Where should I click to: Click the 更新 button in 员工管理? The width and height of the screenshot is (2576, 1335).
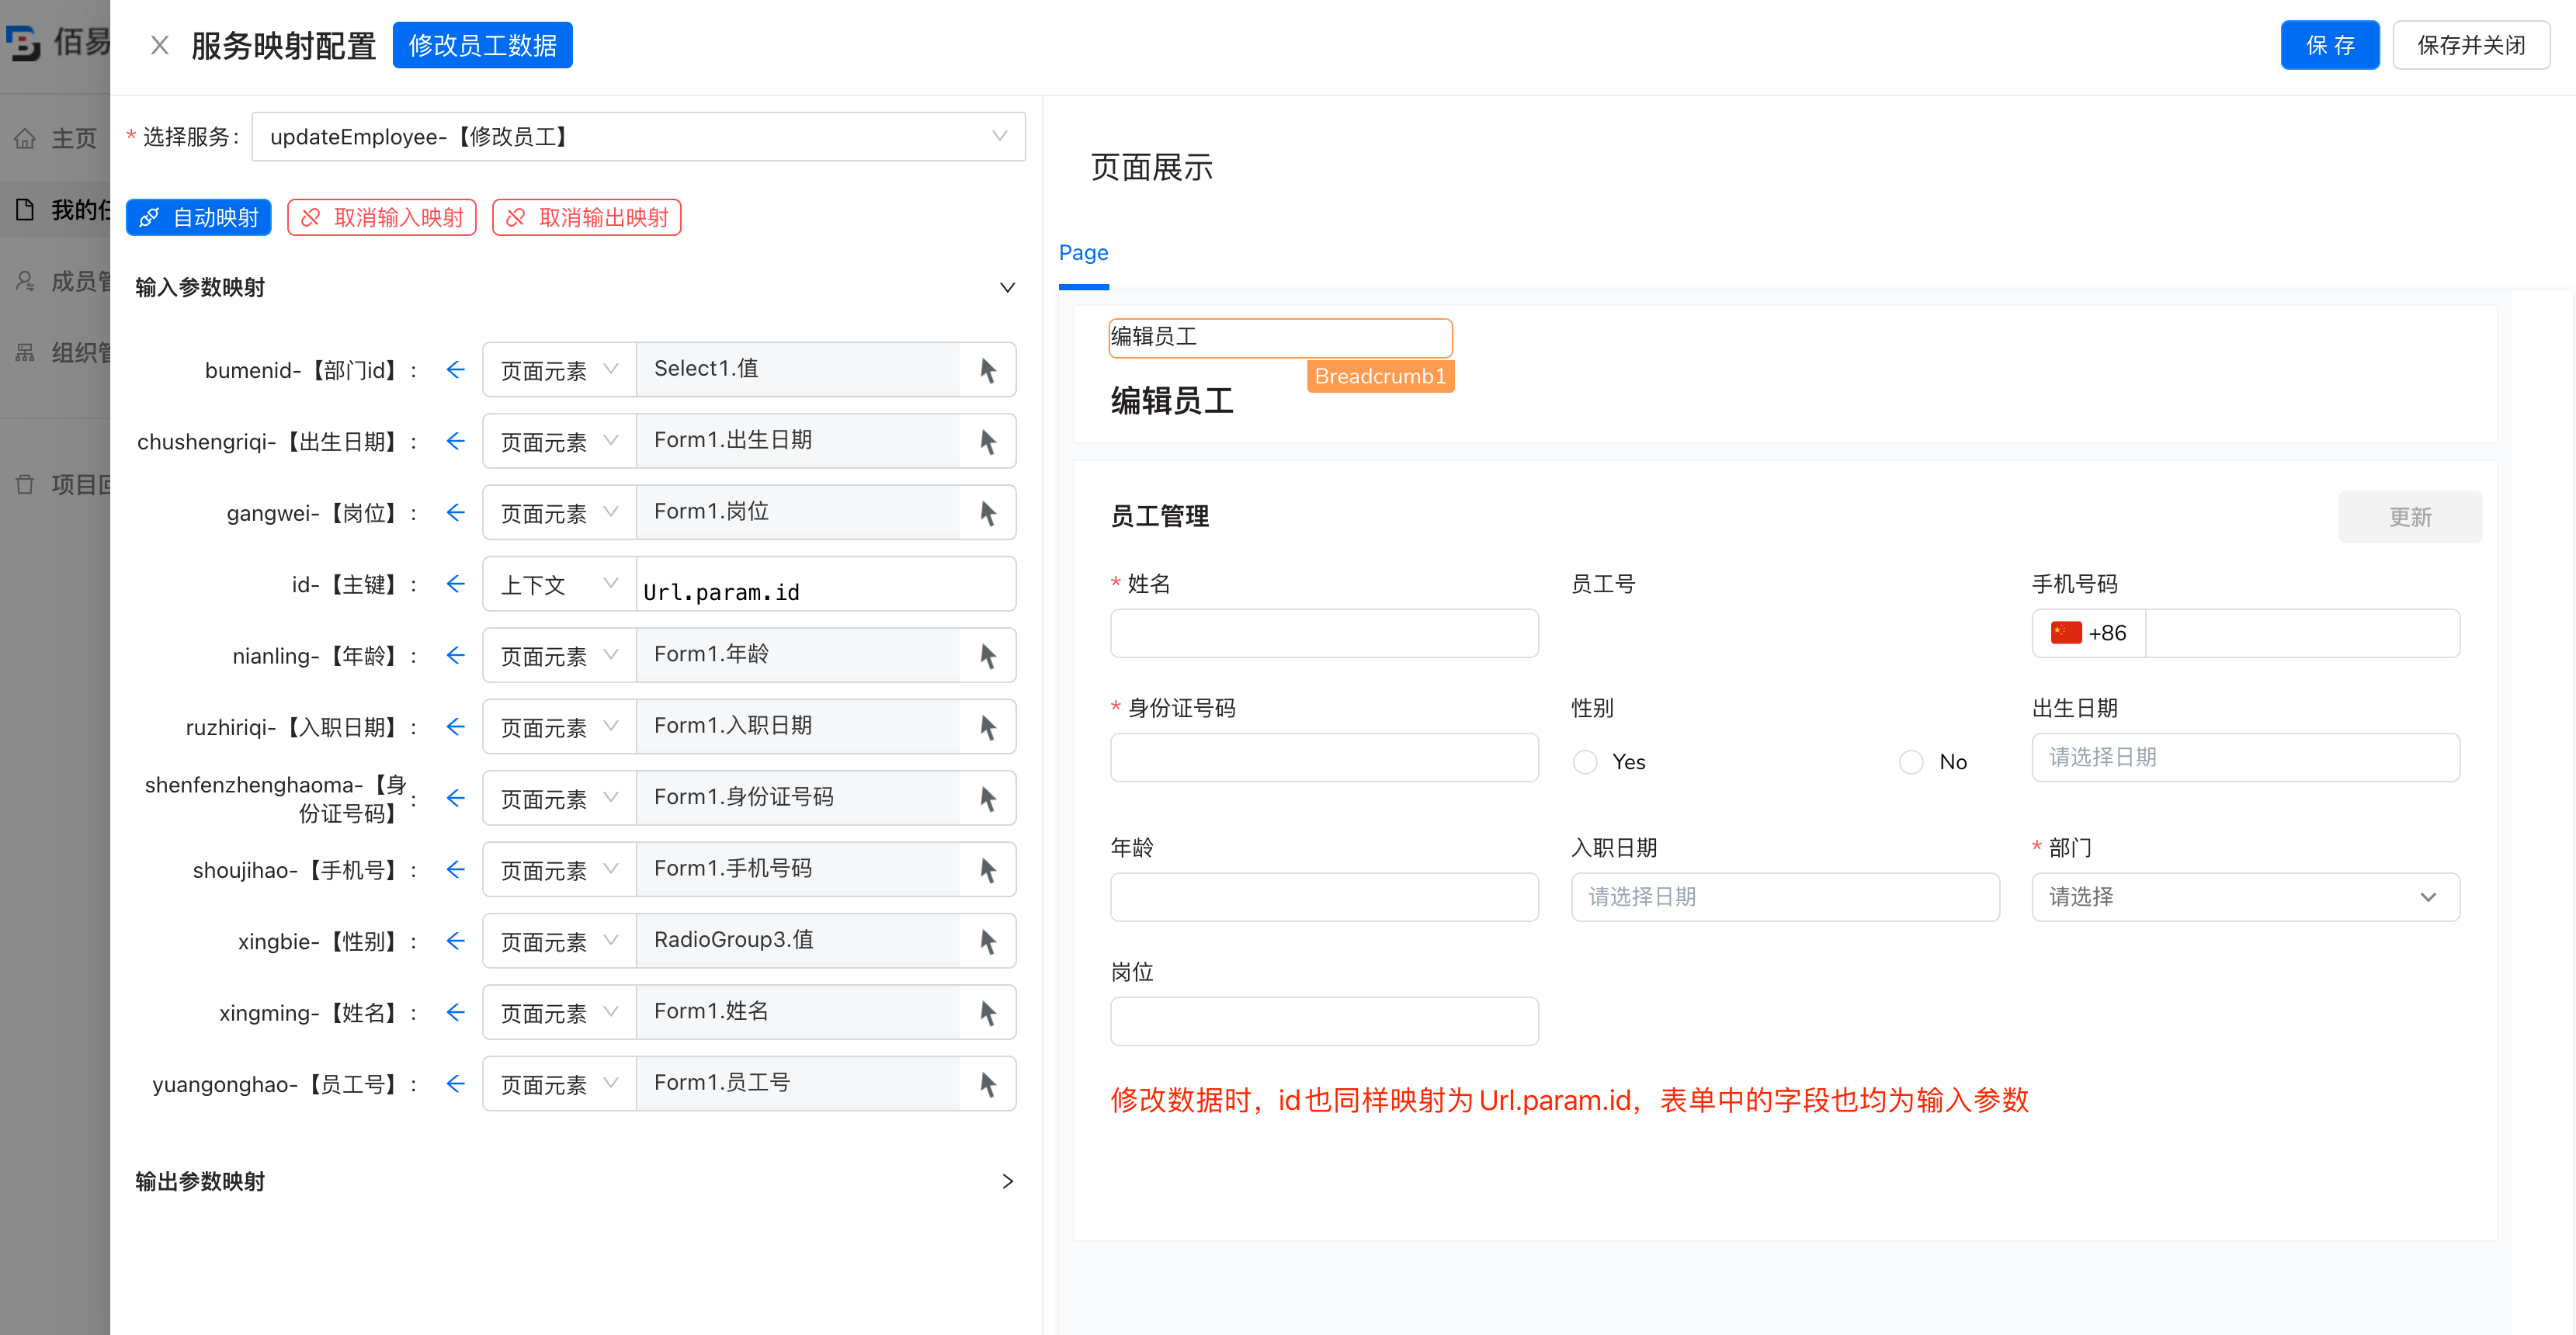click(2410, 517)
